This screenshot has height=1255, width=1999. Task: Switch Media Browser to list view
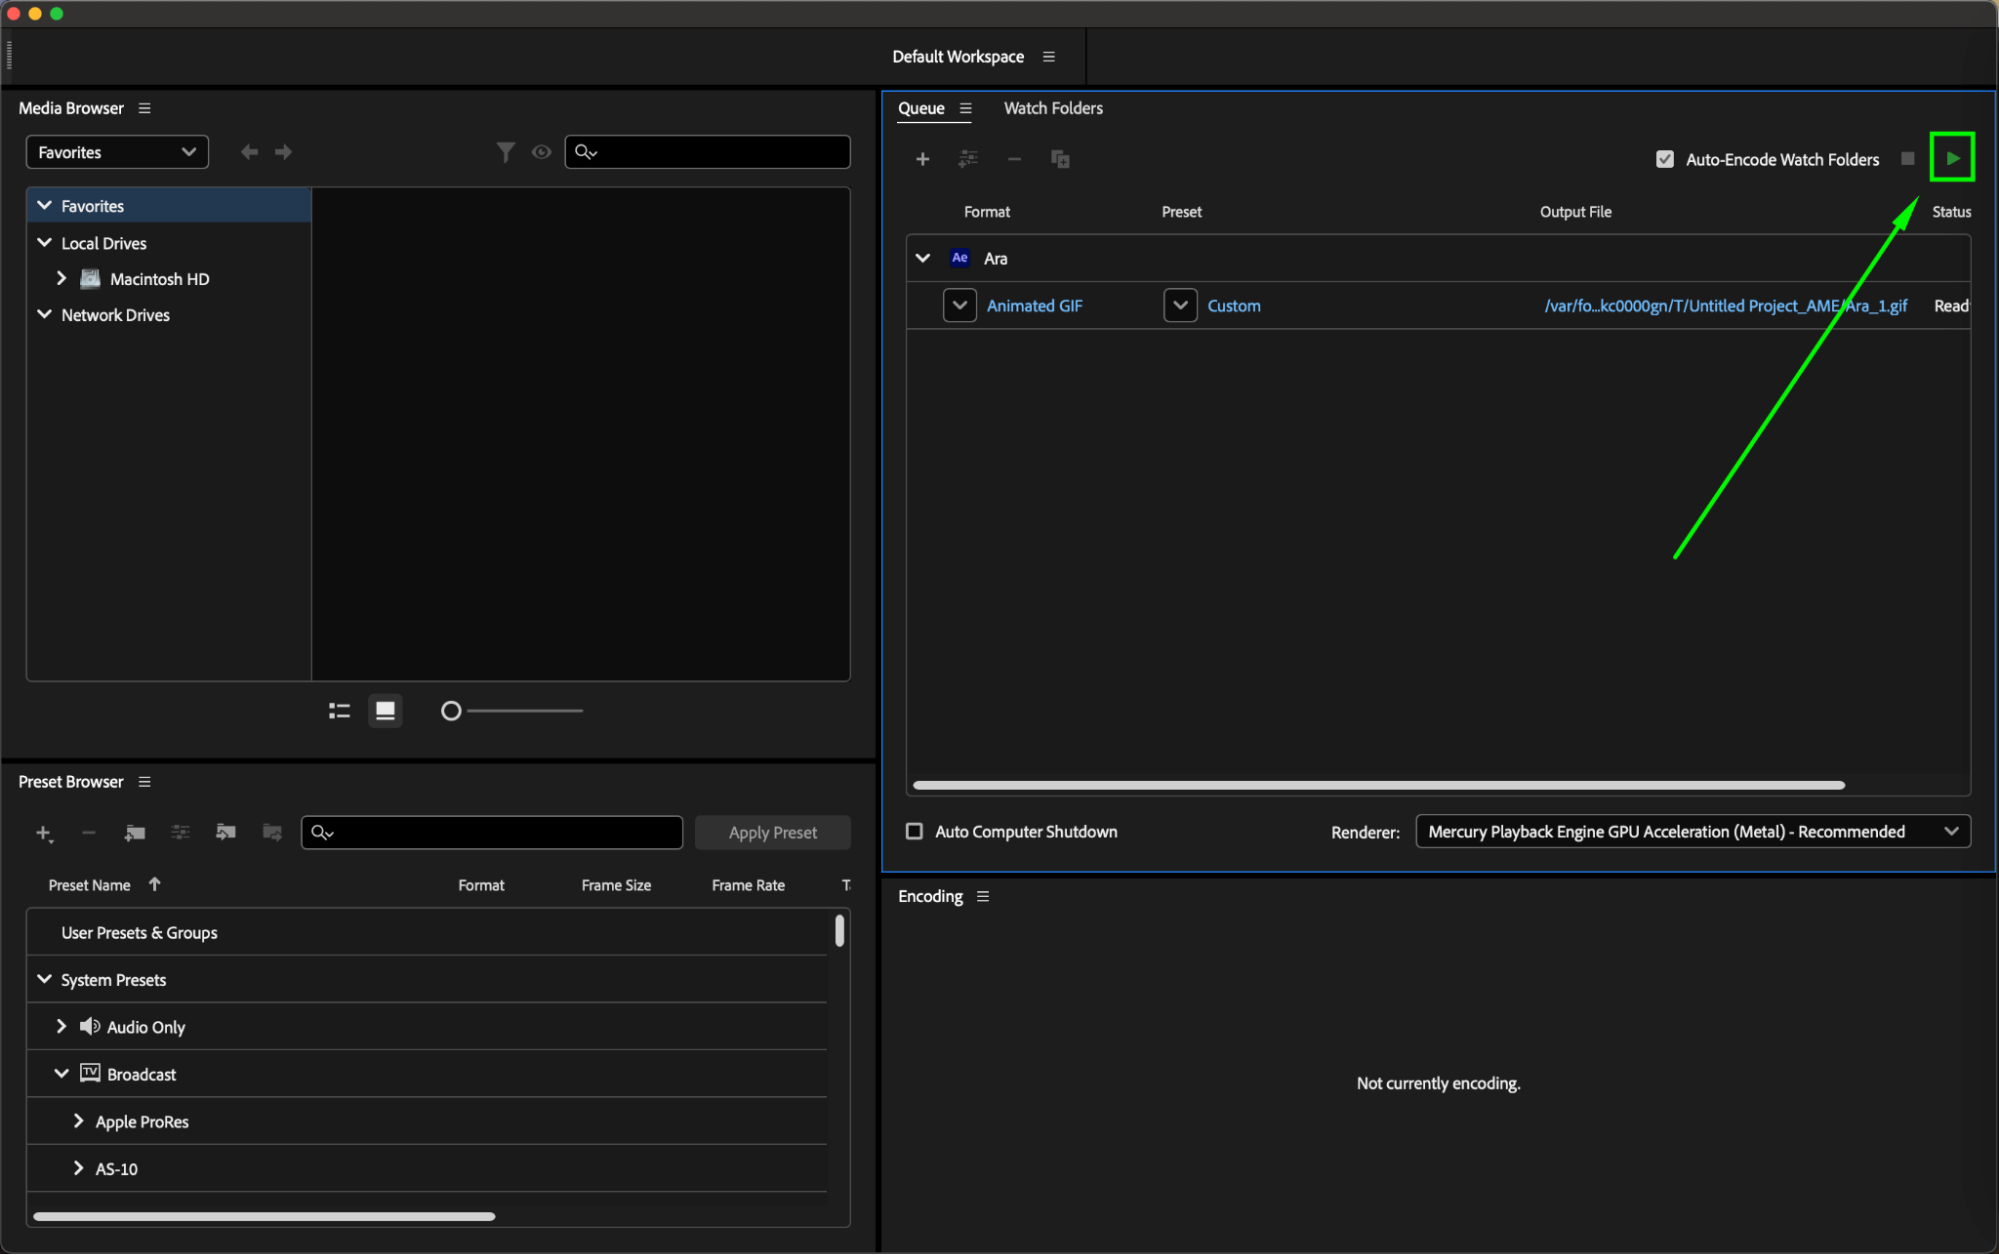(x=340, y=711)
